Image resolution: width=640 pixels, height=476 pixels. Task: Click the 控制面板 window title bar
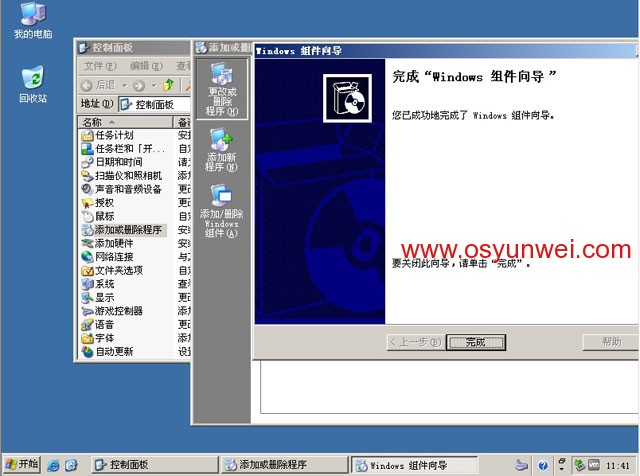134,47
